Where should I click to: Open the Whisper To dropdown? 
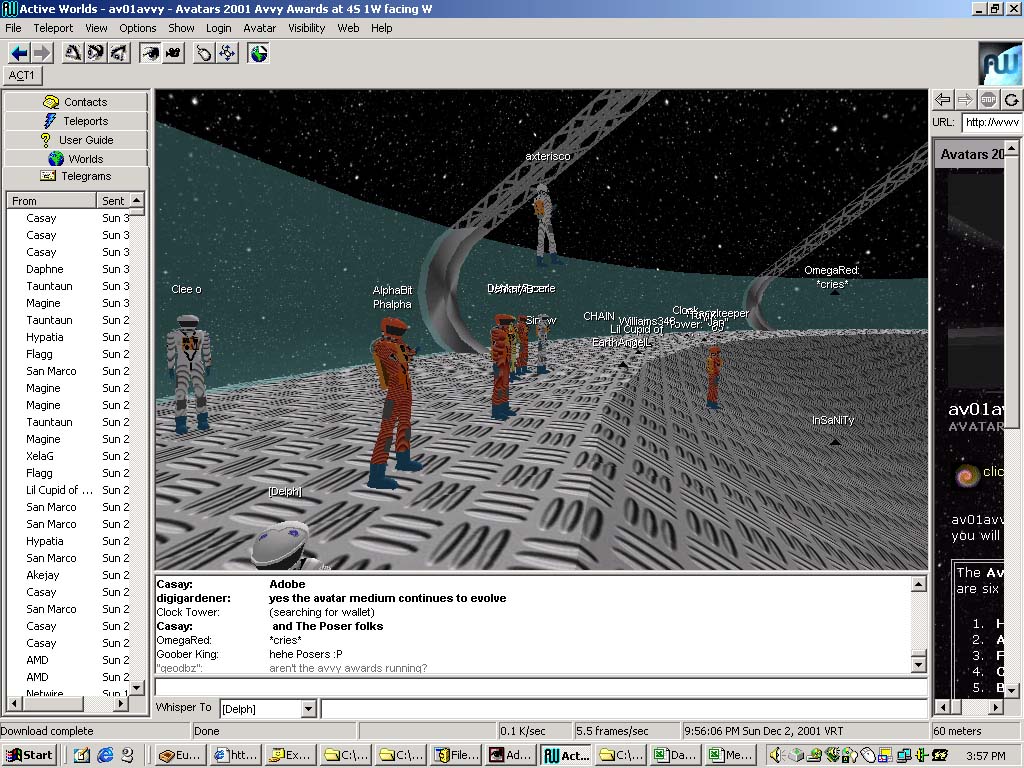(308, 709)
